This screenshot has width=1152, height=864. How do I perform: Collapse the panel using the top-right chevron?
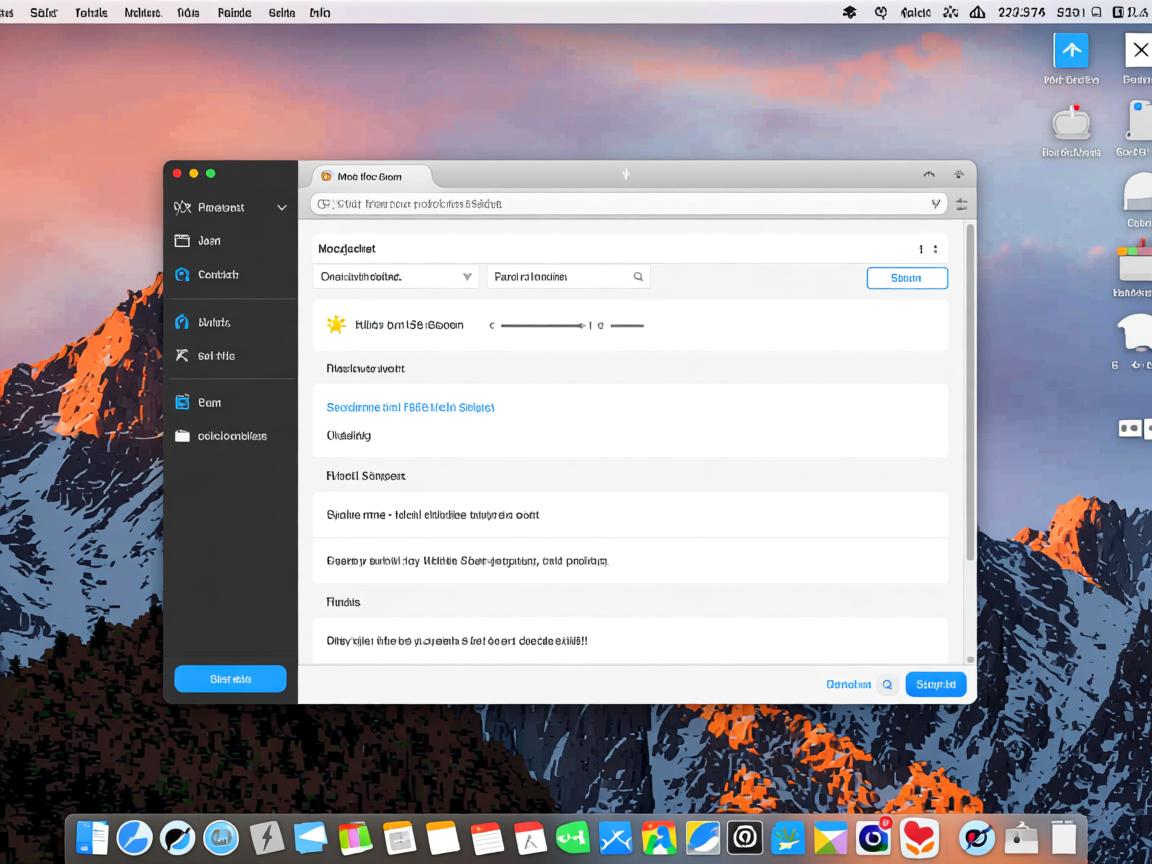pyautogui.click(x=929, y=175)
